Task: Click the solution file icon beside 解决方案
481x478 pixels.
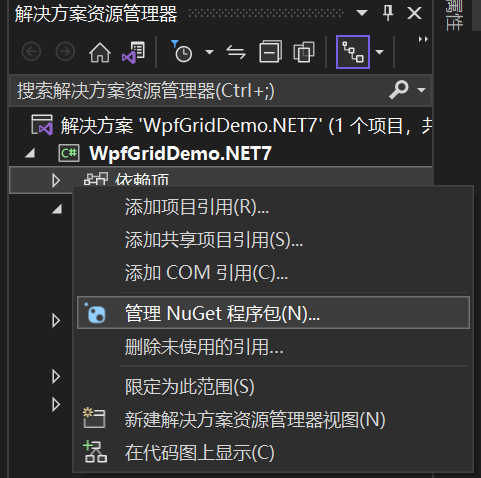Action: (x=42, y=125)
